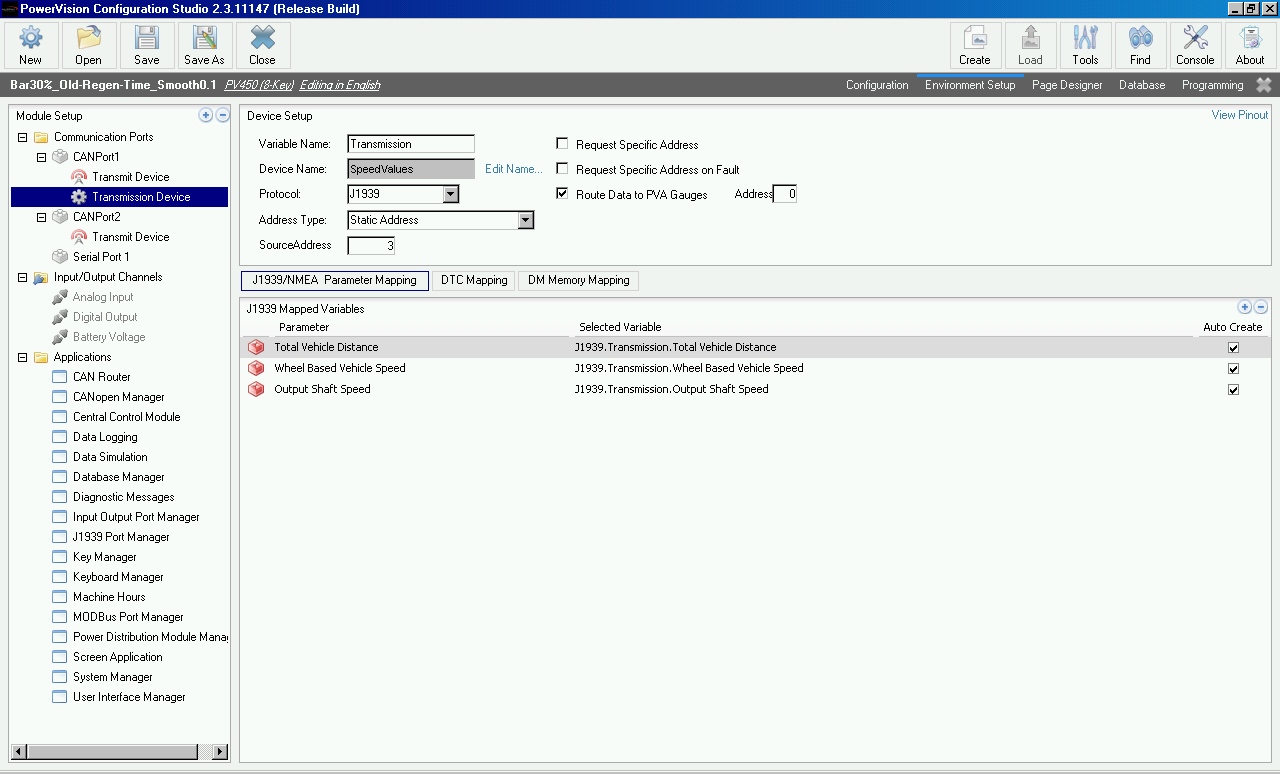Screen dimensions: 1280x774
Task: Switch to the Configuration tab
Action: 877,85
